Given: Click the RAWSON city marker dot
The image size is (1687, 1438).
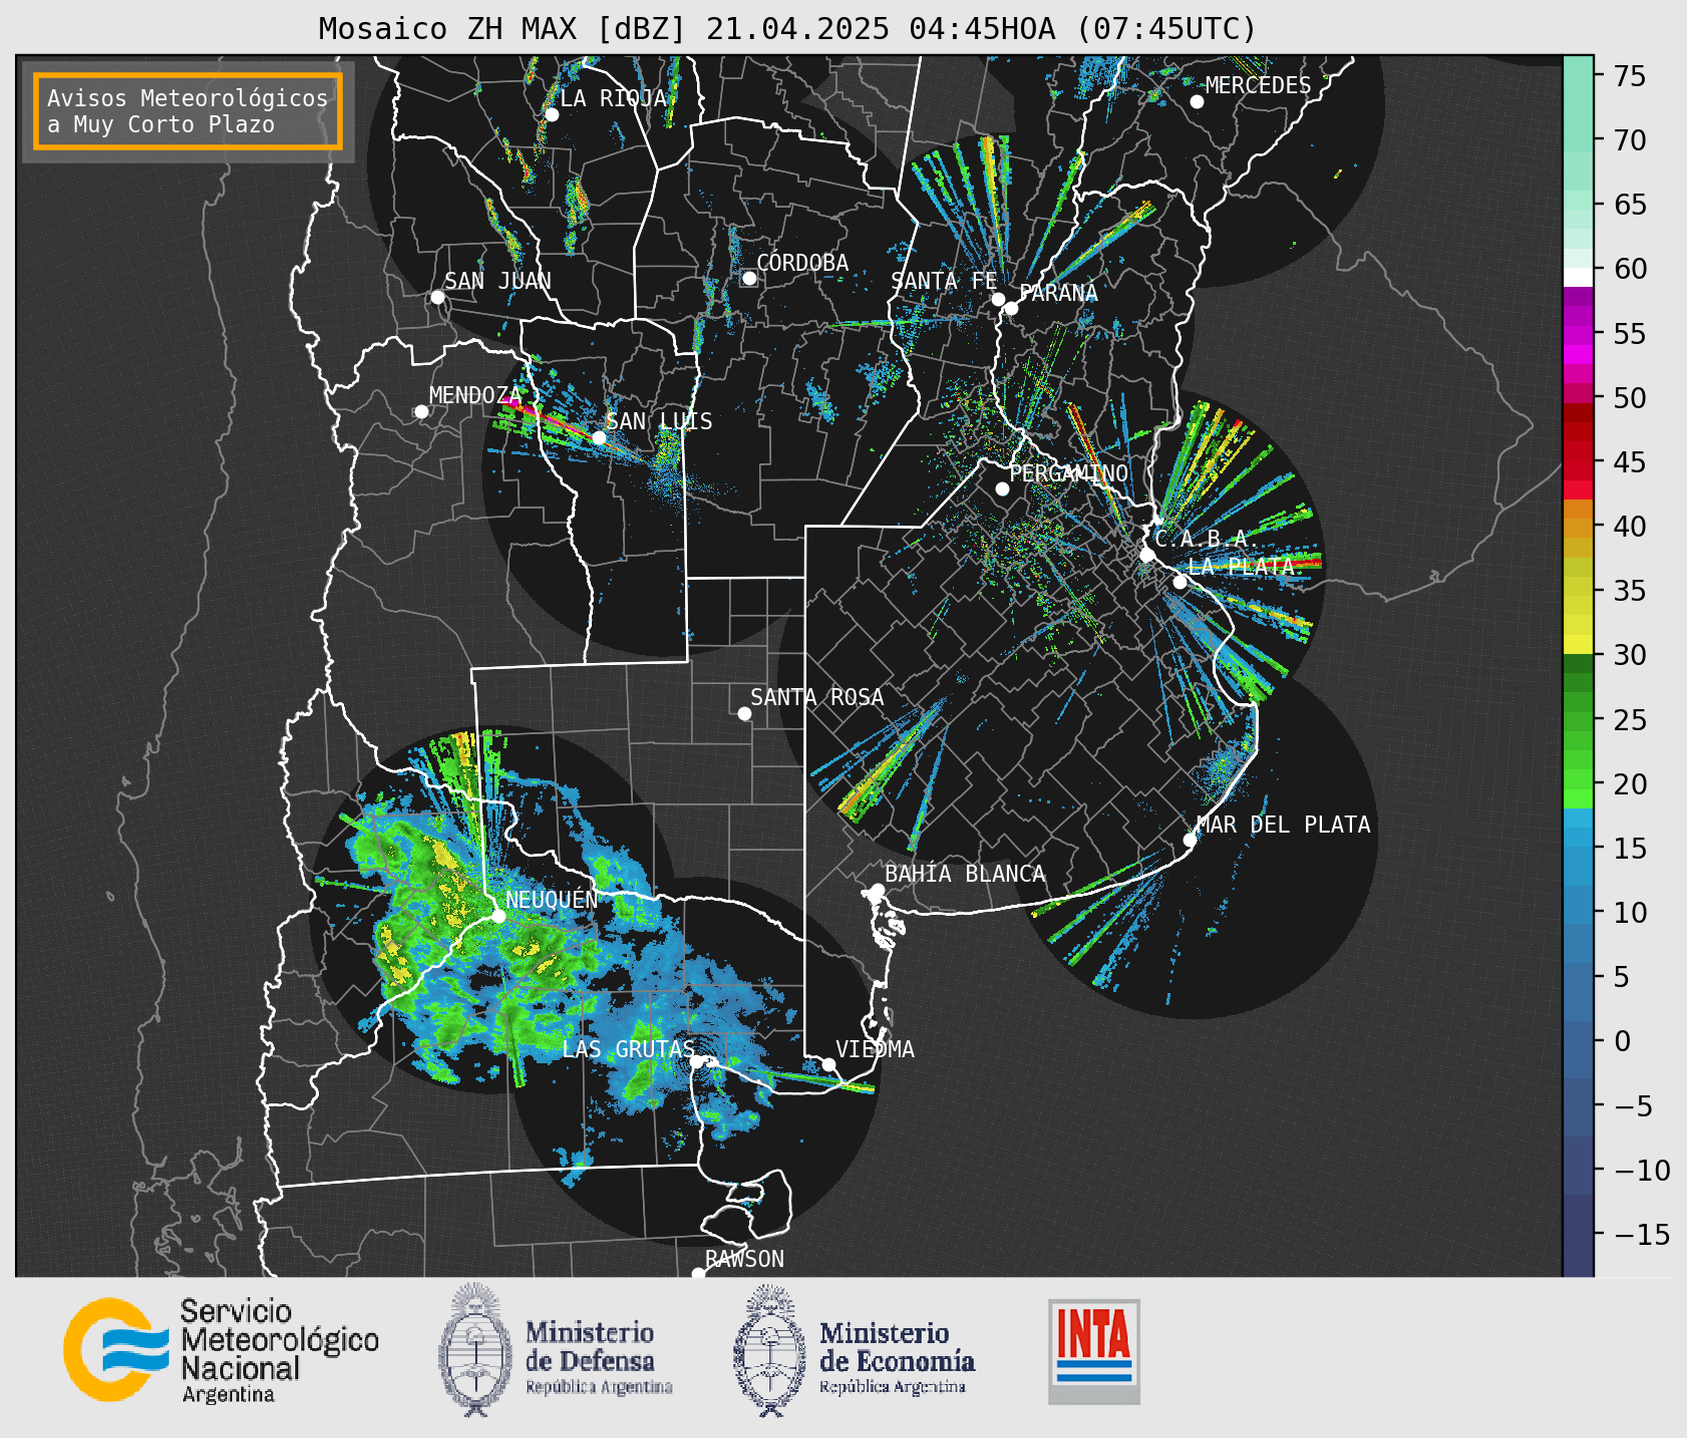Looking at the screenshot, I should (698, 1273).
